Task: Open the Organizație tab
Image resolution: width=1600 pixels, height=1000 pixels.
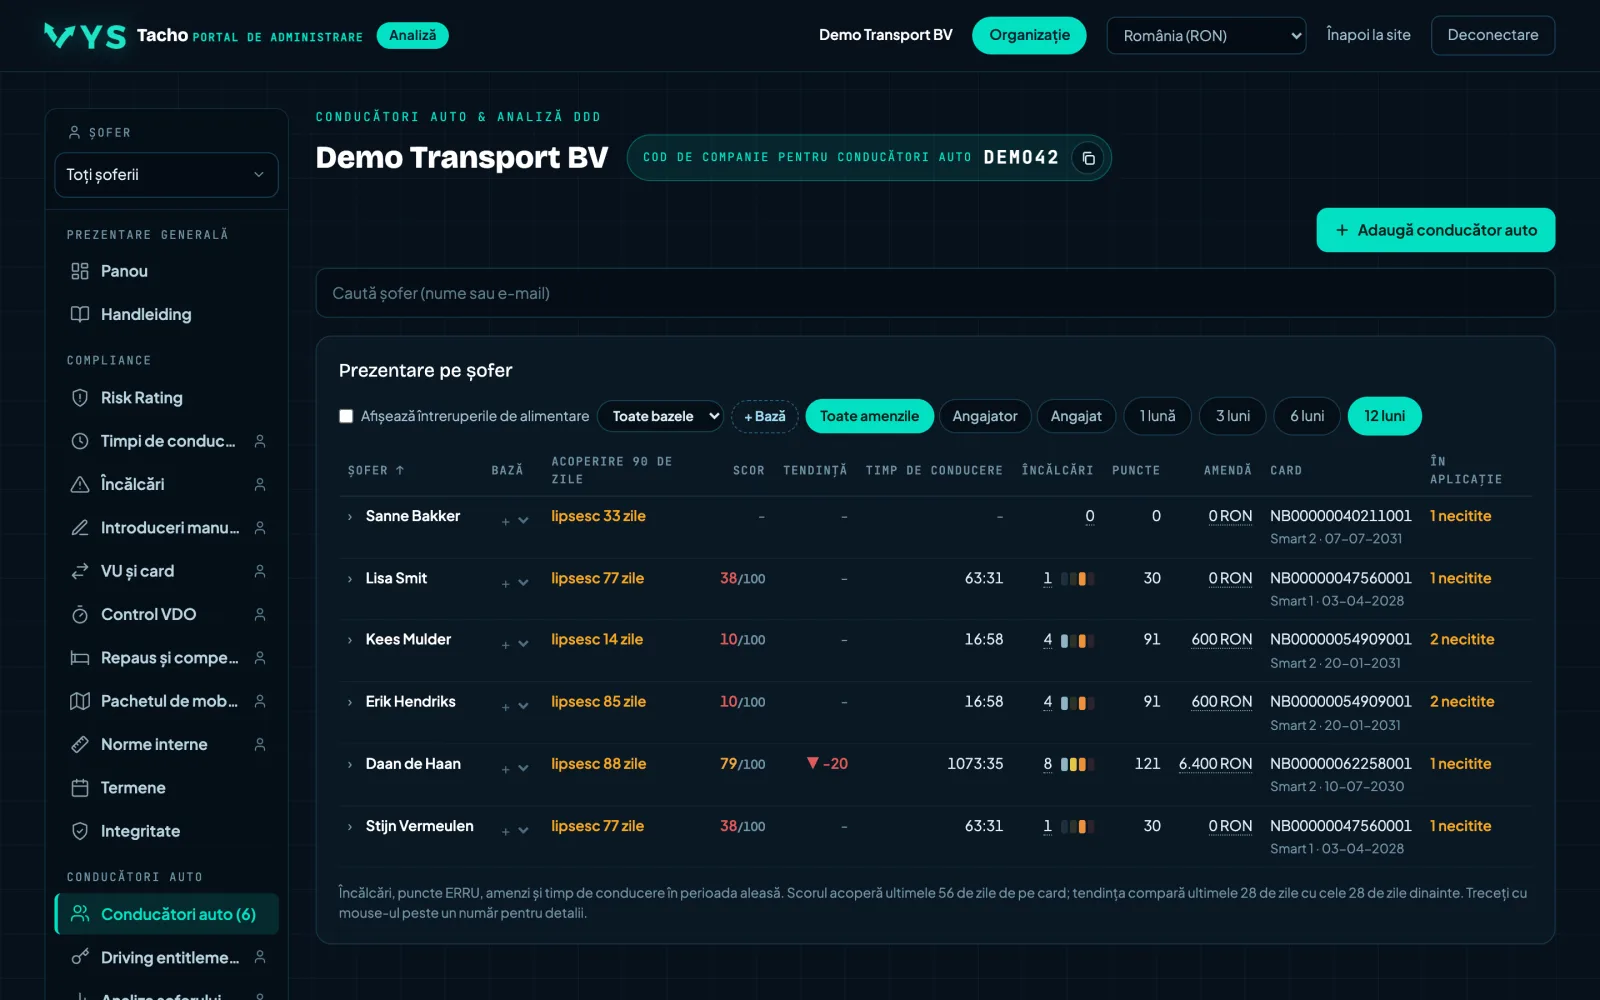Action: click(1029, 35)
